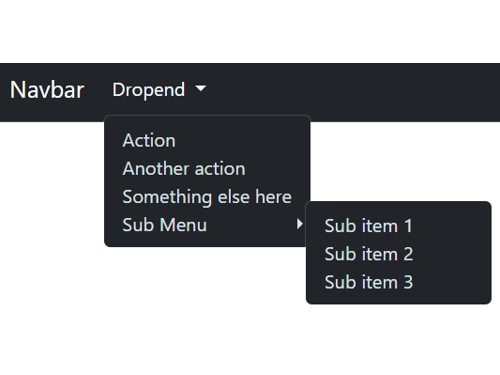The height and width of the screenshot is (375, 500).
Task: Click the Sub Menu right arrow icon
Action: pyautogui.click(x=300, y=224)
